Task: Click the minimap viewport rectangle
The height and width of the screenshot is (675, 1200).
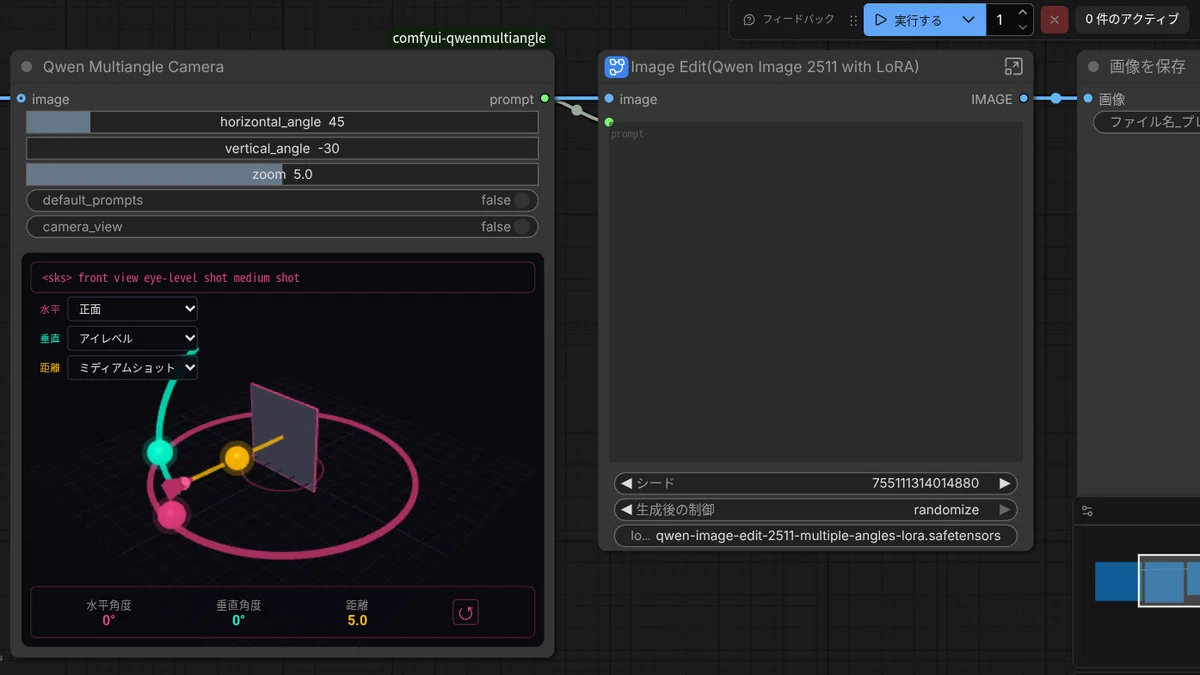Action: [x=1169, y=580]
